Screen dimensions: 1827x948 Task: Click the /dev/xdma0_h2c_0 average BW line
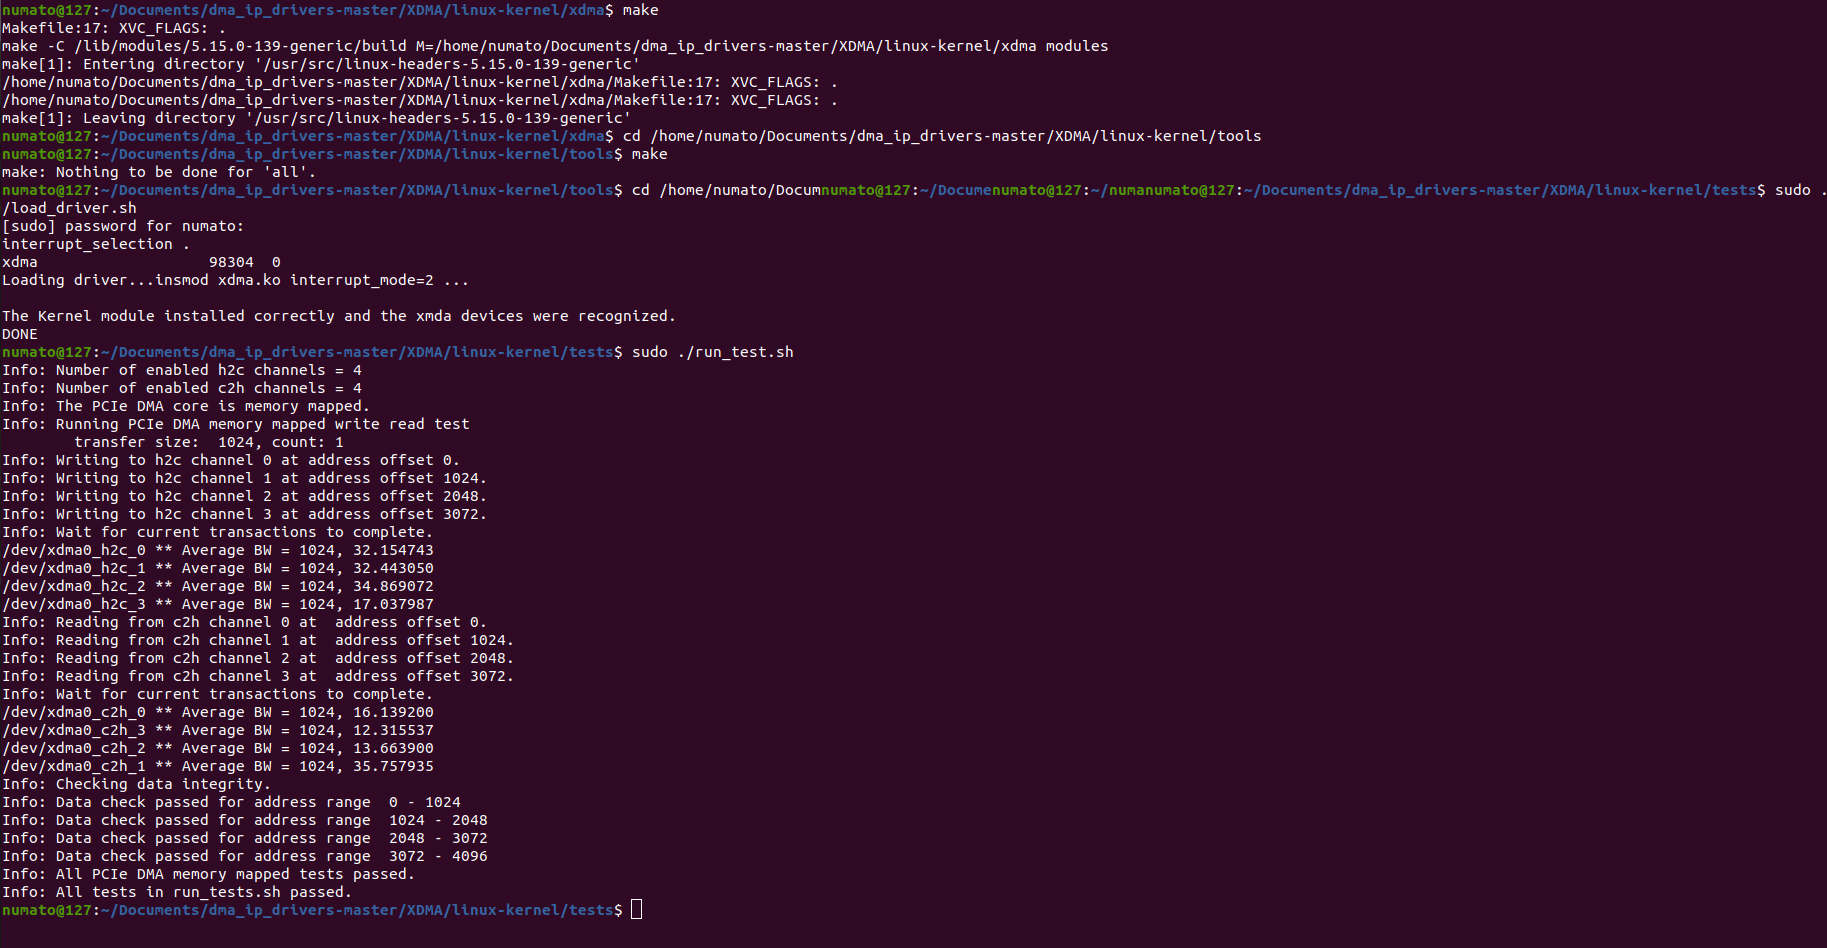point(218,550)
